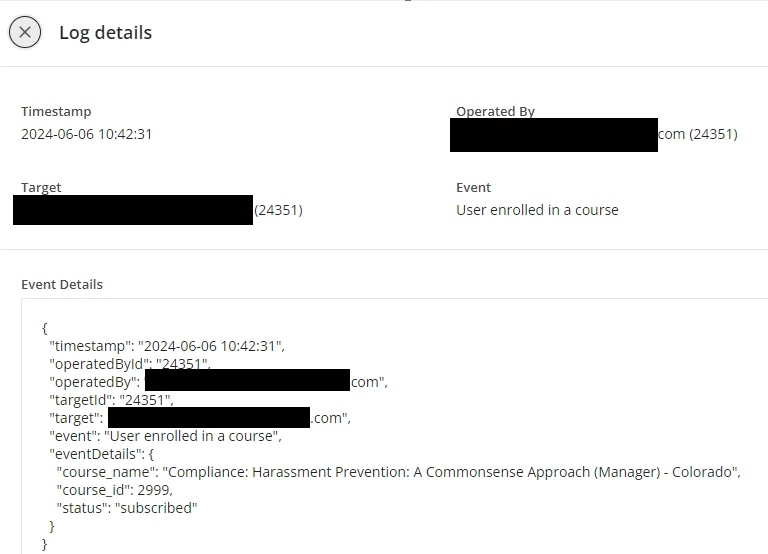The width and height of the screenshot is (768, 554).
Task: Click the status subscribed JSON line
Action: point(127,508)
